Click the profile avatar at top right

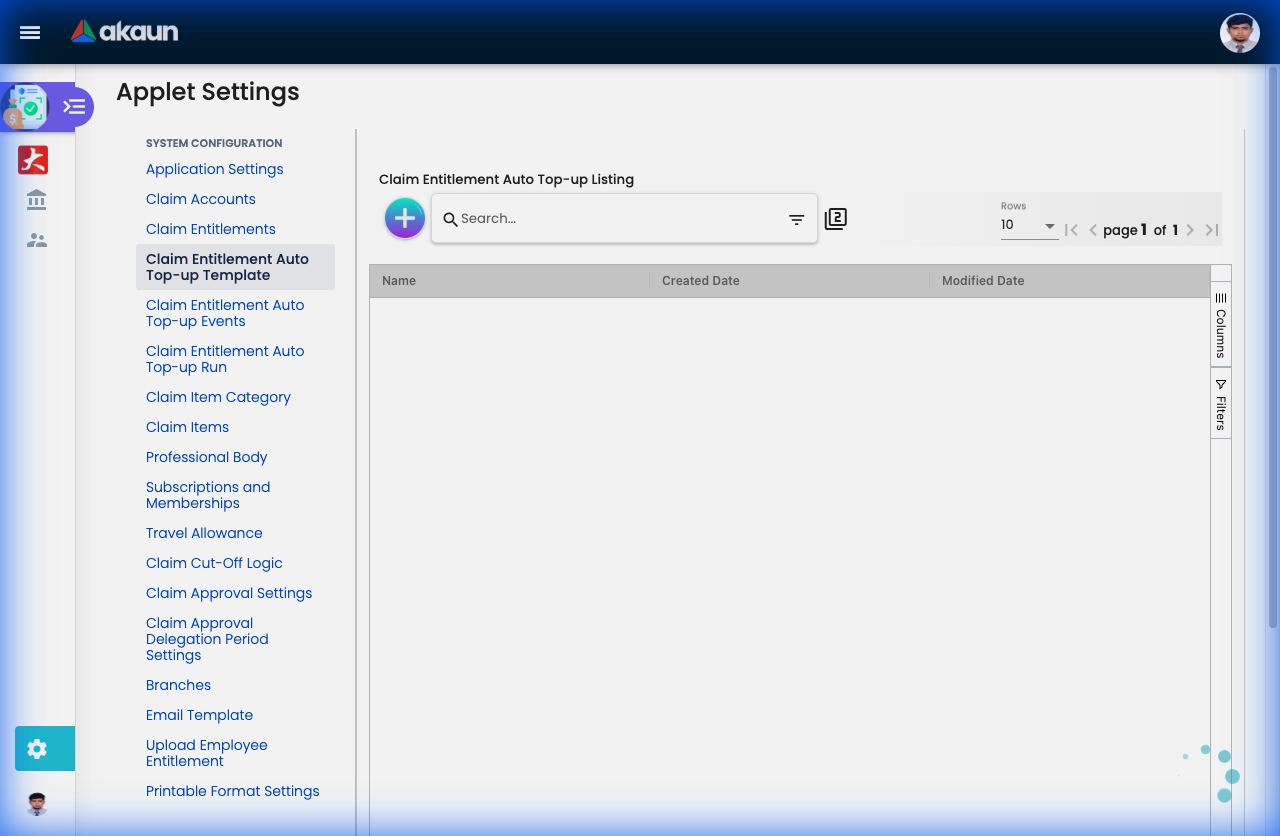[x=1239, y=33]
